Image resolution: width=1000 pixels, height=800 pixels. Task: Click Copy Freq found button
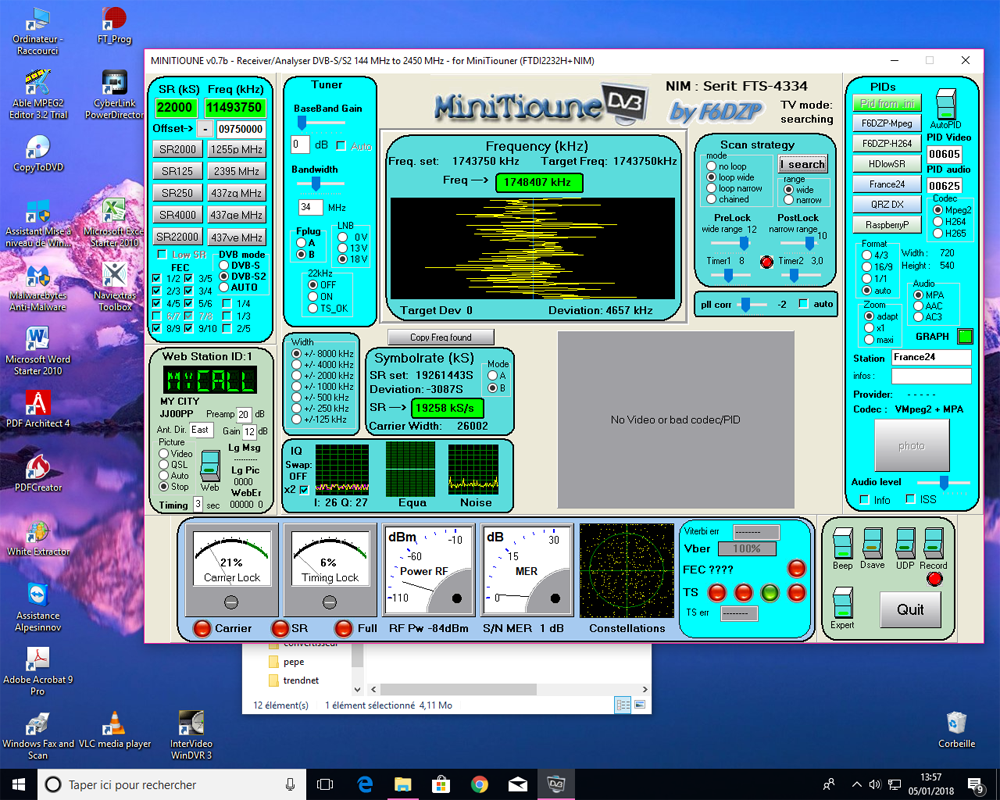point(441,337)
